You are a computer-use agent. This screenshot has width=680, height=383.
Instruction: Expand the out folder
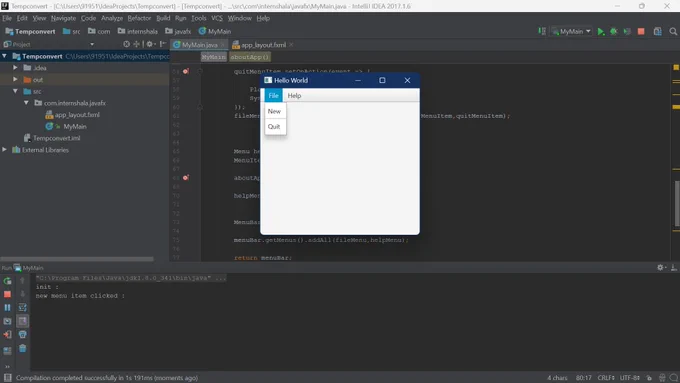click(15, 79)
